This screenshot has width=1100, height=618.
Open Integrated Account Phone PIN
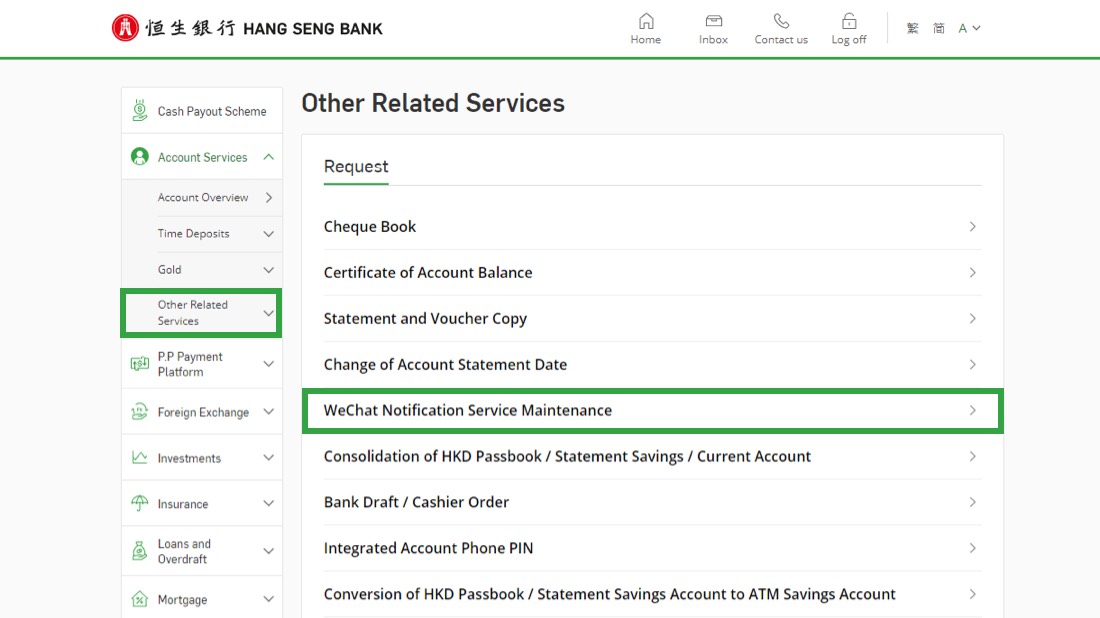(x=652, y=549)
